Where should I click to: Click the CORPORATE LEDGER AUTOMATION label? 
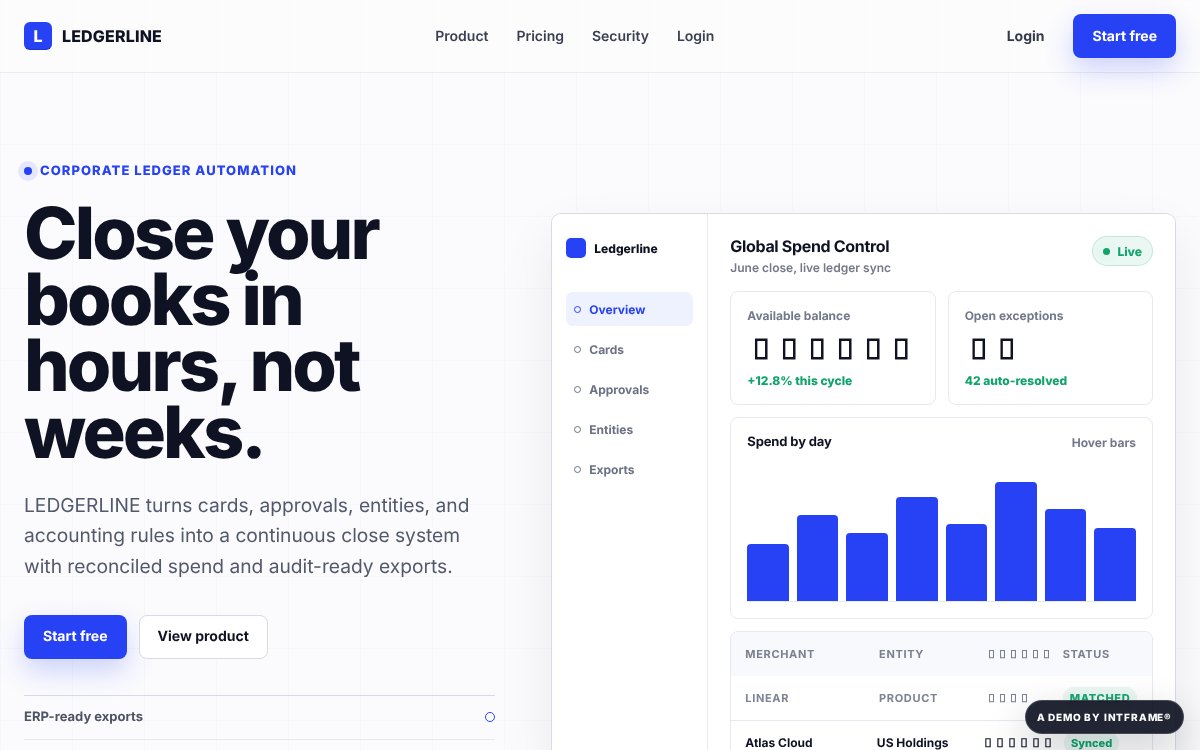(168, 171)
